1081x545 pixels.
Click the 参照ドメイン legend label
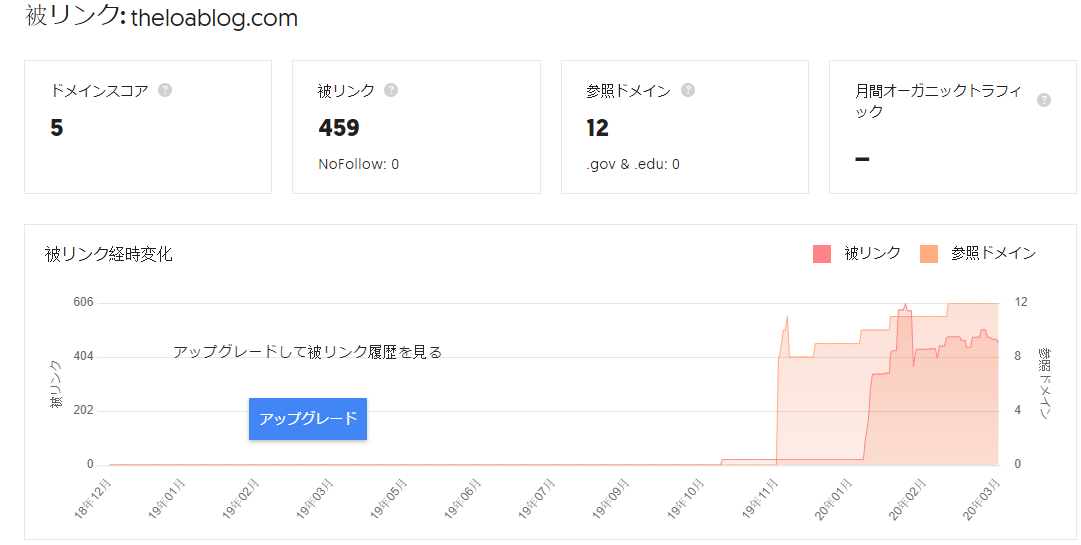pyautogui.click(x=993, y=254)
